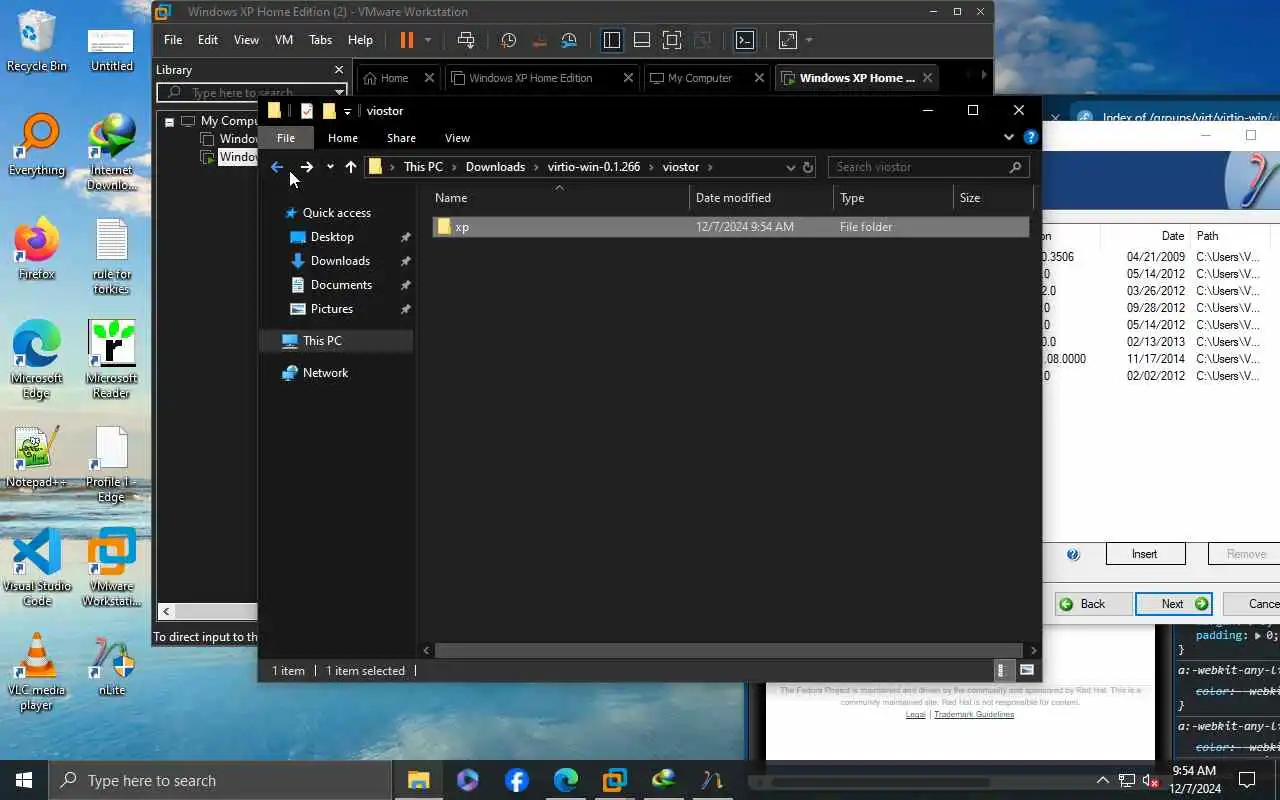Switch to My Computer VMware tab
This screenshot has width=1280, height=800.
pyautogui.click(x=699, y=78)
